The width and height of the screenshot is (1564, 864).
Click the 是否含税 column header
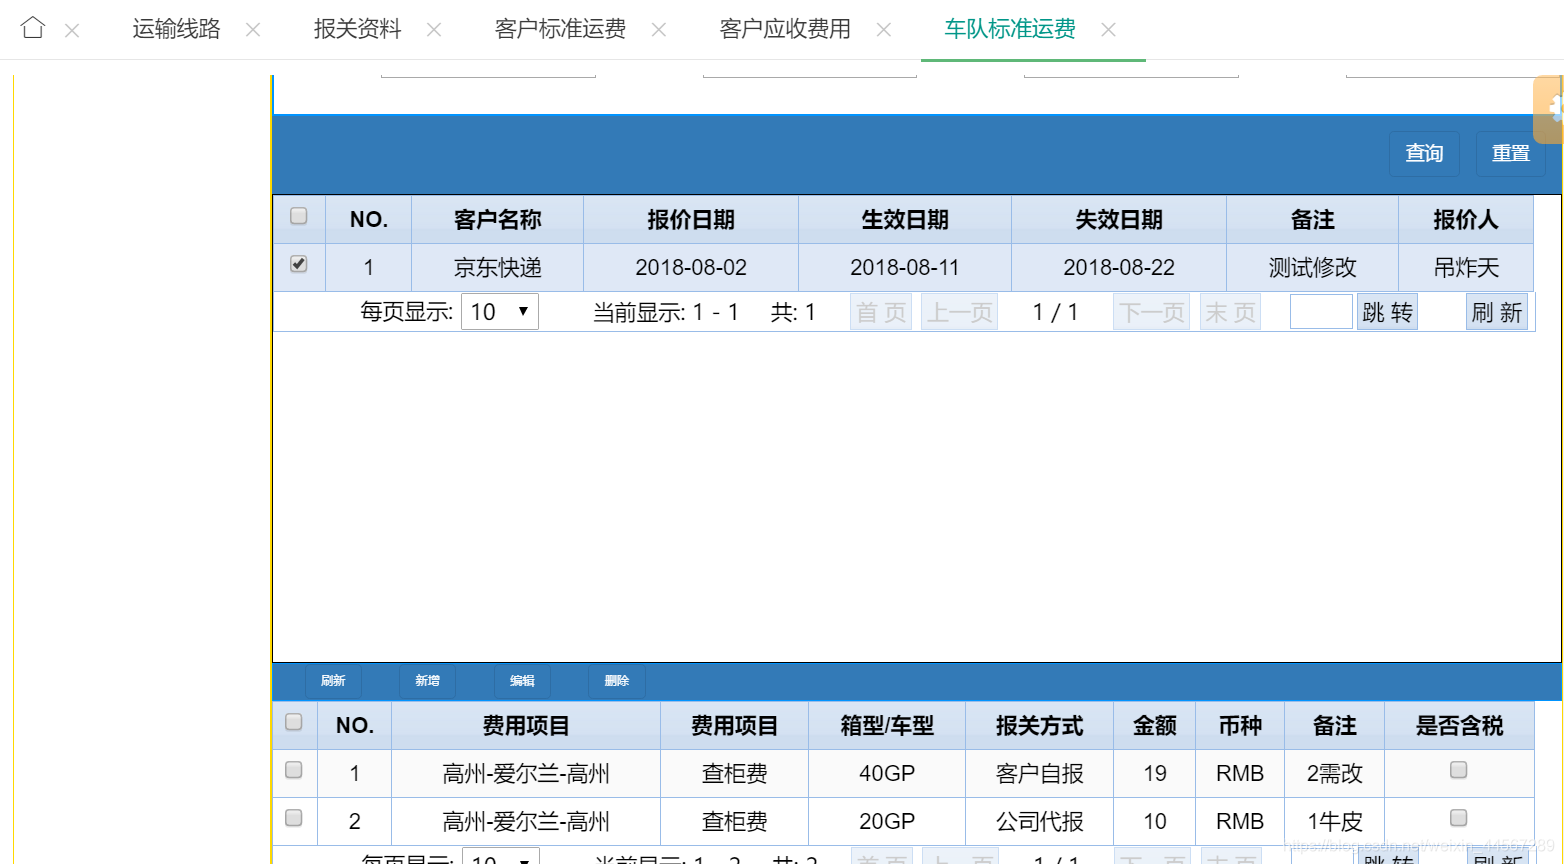(x=1460, y=726)
